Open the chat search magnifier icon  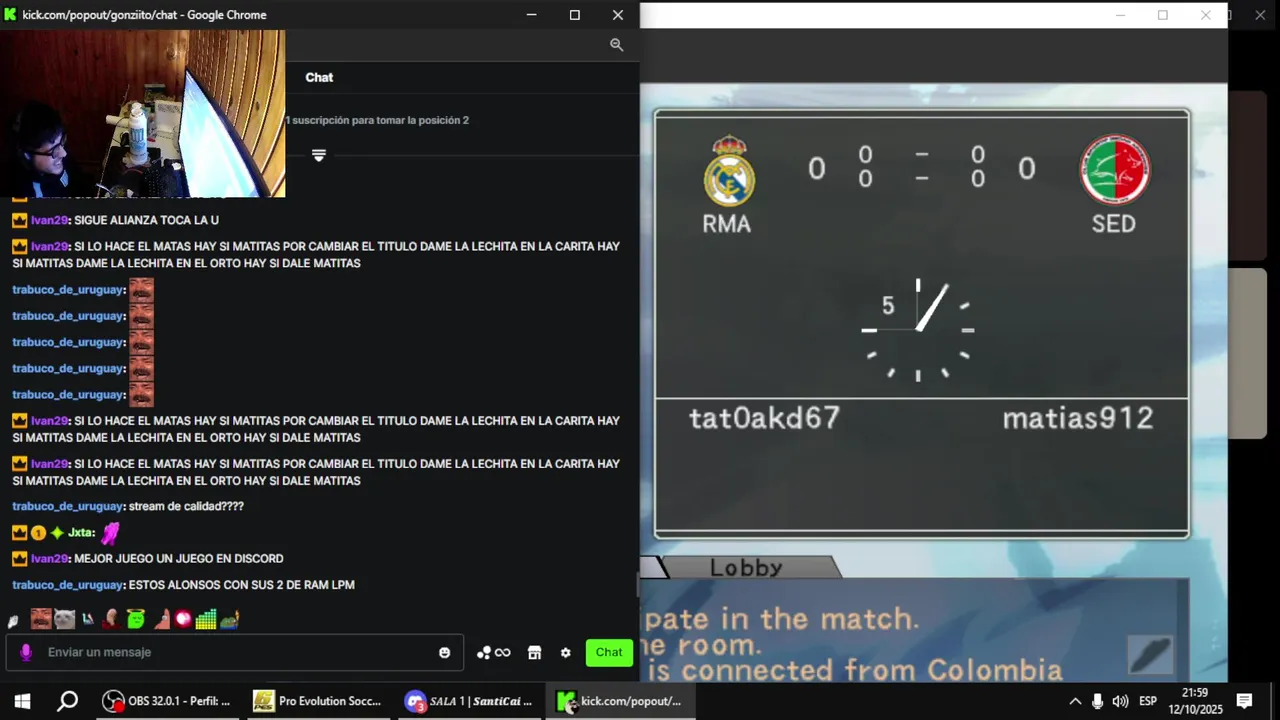[x=616, y=45]
